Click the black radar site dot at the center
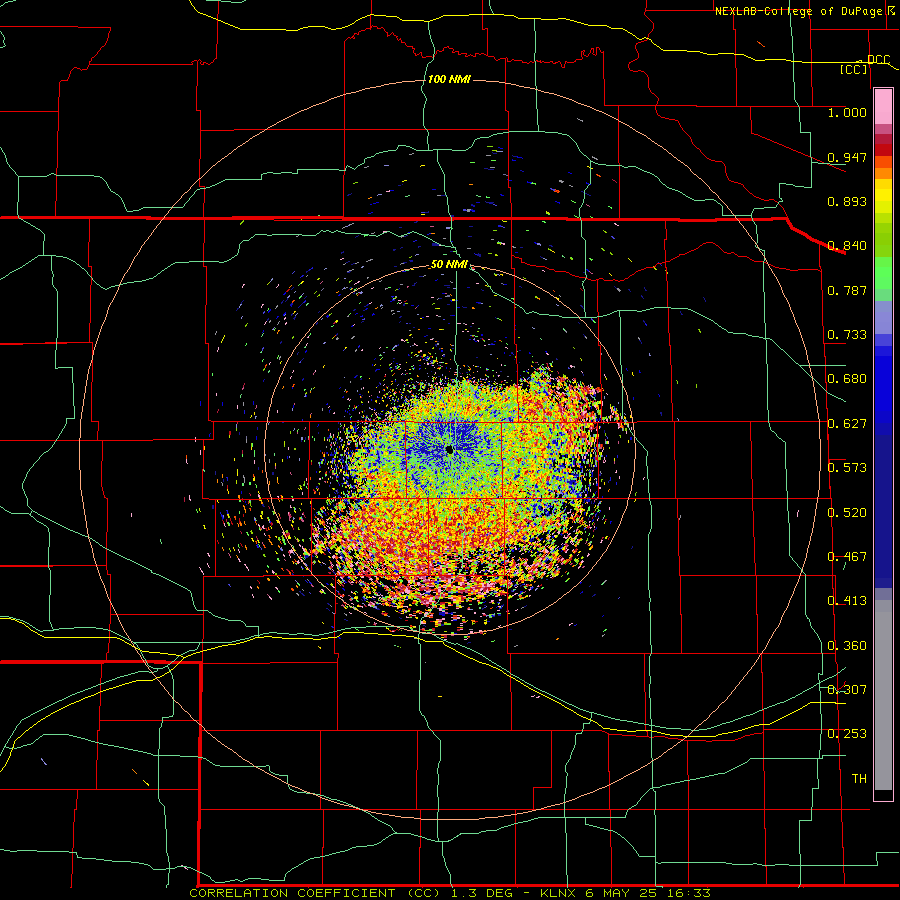The height and width of the screenshot is (900, 900). 449,450
